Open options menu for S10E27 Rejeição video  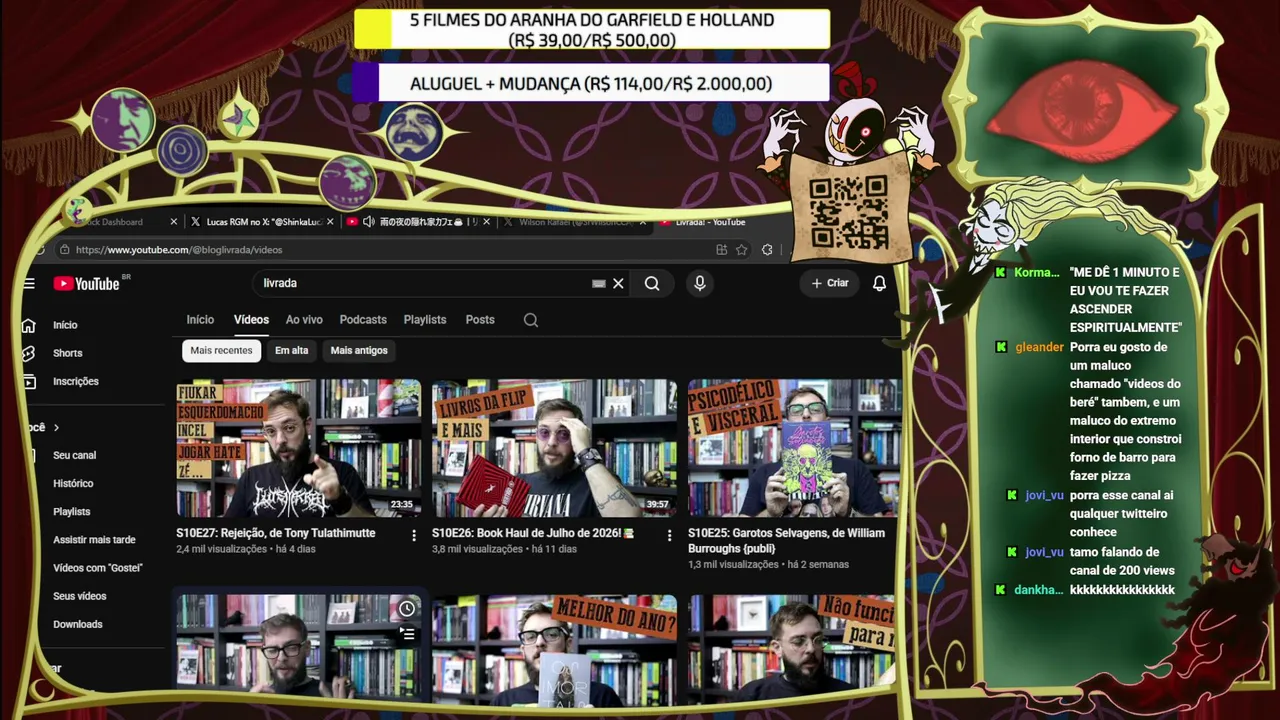[x=414, y=536]
